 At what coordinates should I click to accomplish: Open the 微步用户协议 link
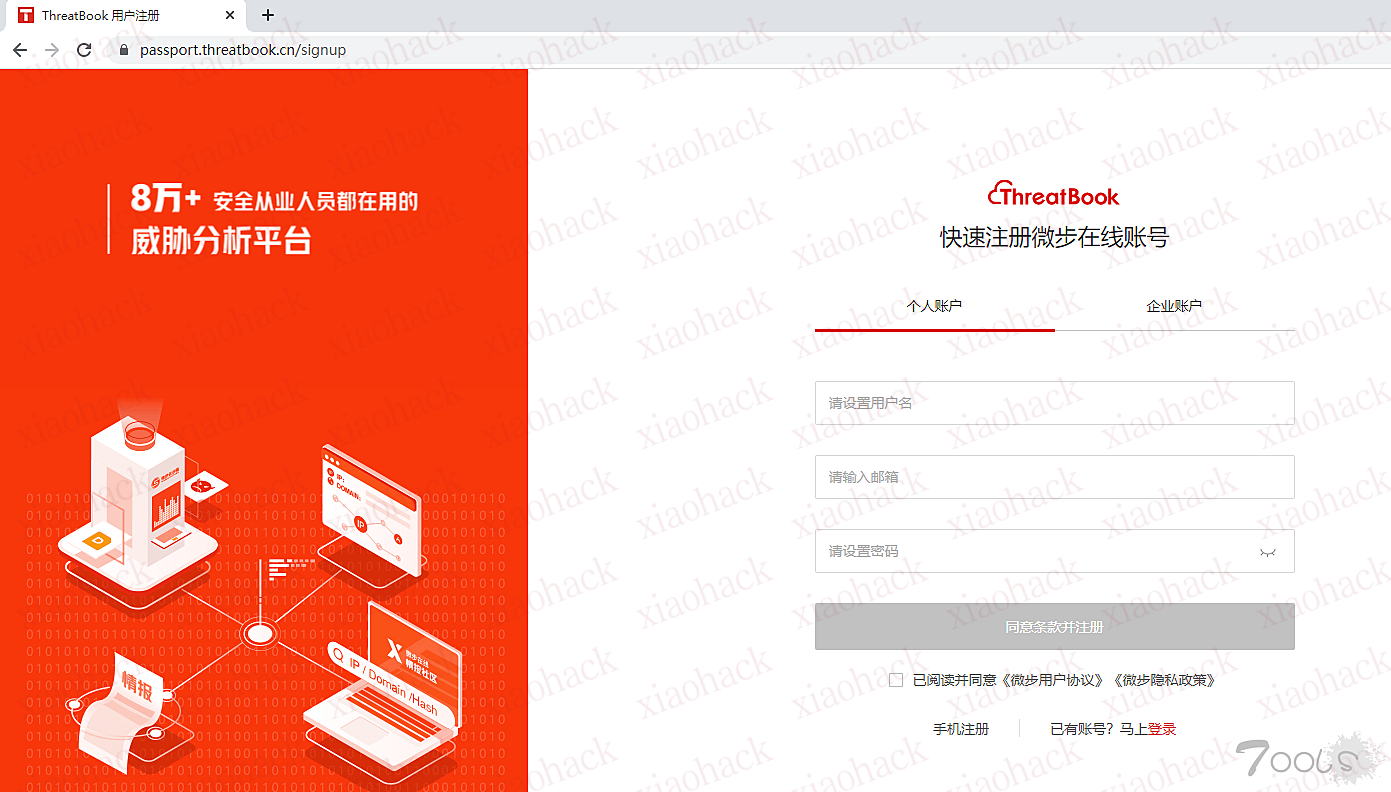tap(1054, 680)
